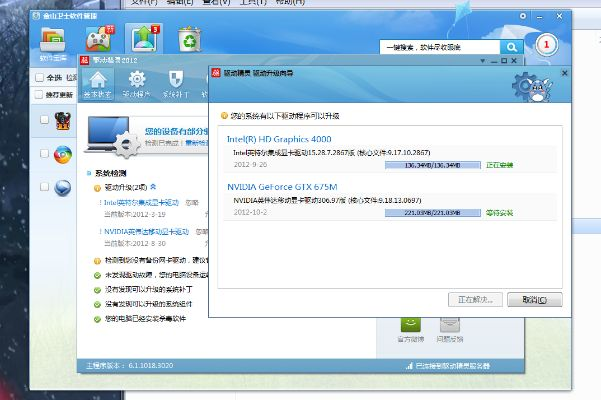
Task: Click the magnifier search button
Action: (512, 47)
